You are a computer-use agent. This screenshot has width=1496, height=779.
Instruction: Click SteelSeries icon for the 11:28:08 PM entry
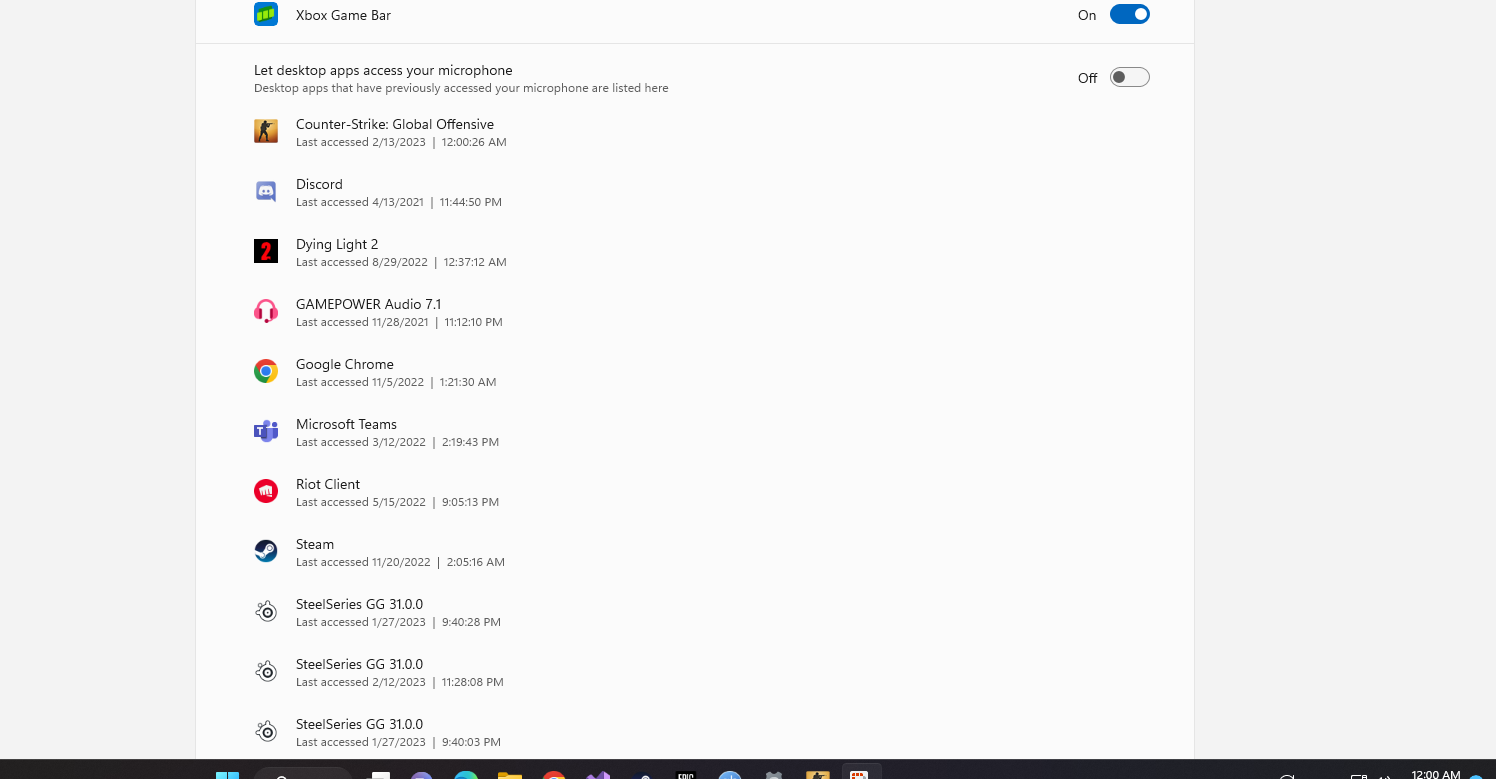pos(266,671)
